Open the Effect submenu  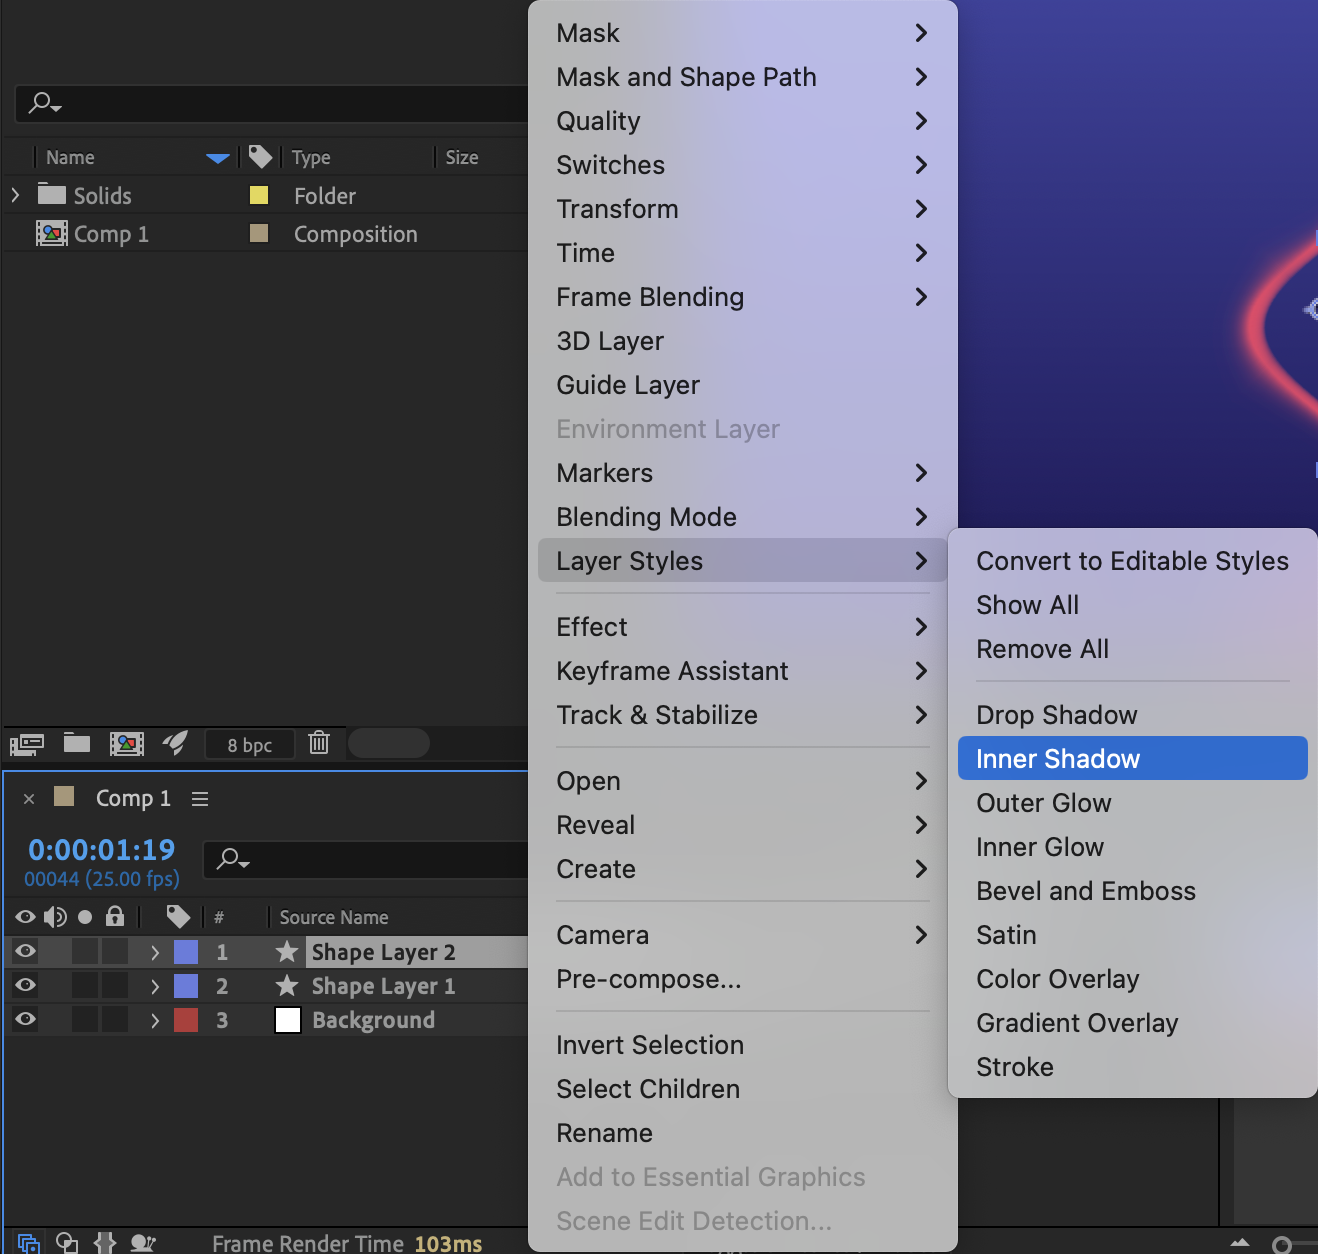coord(742,627)
